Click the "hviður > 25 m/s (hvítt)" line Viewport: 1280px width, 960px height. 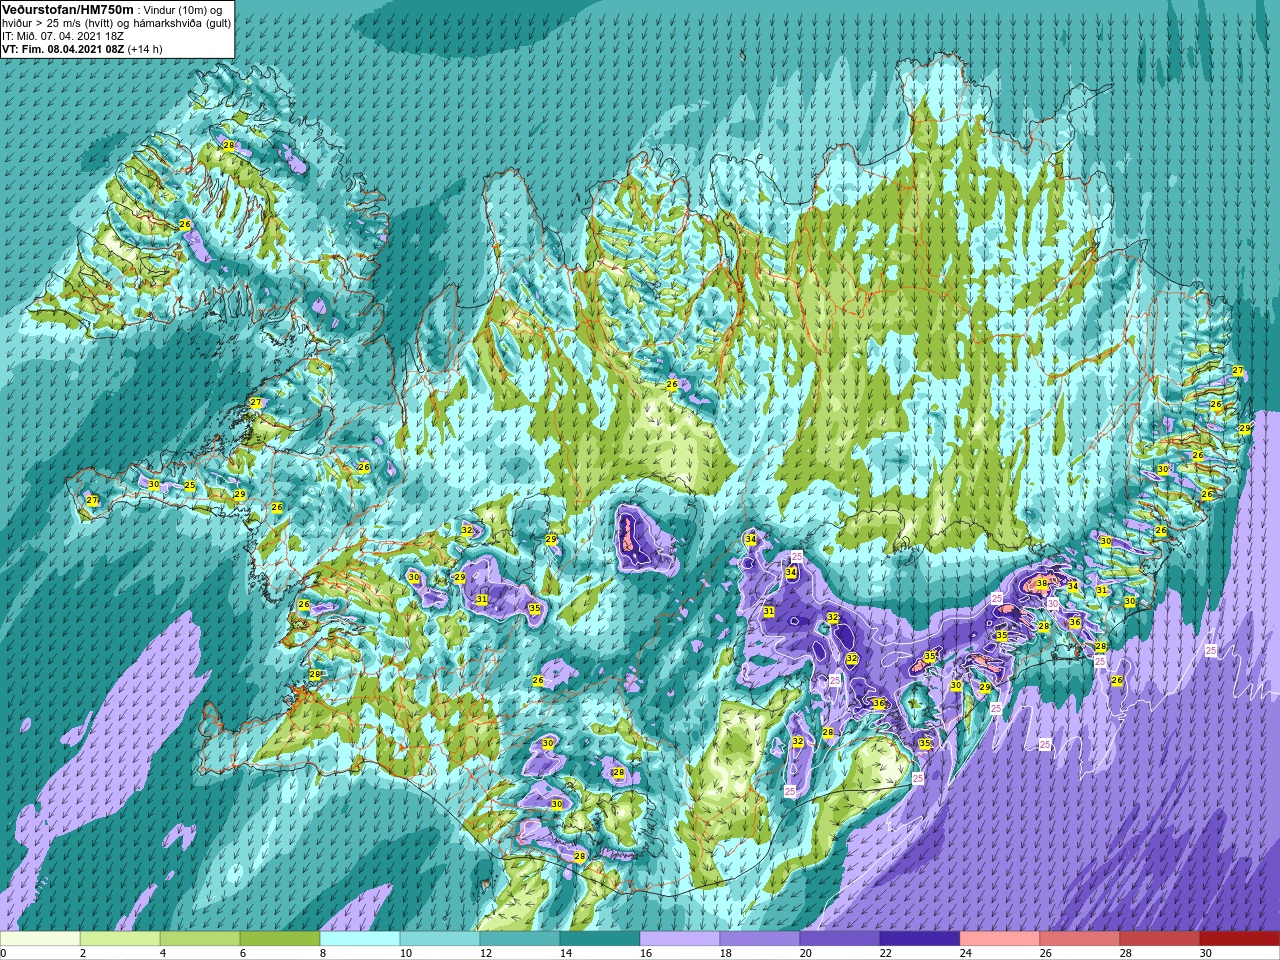[59, 22]
